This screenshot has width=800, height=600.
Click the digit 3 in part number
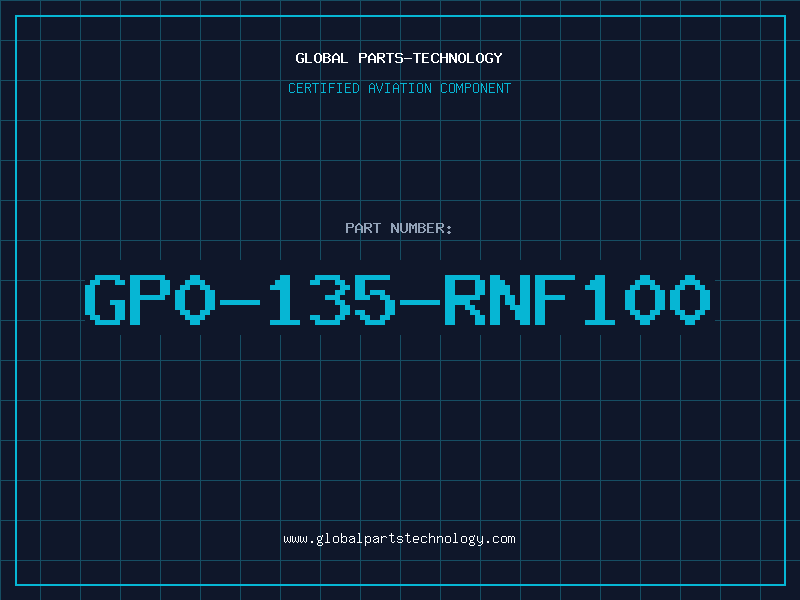pos(330,299)
